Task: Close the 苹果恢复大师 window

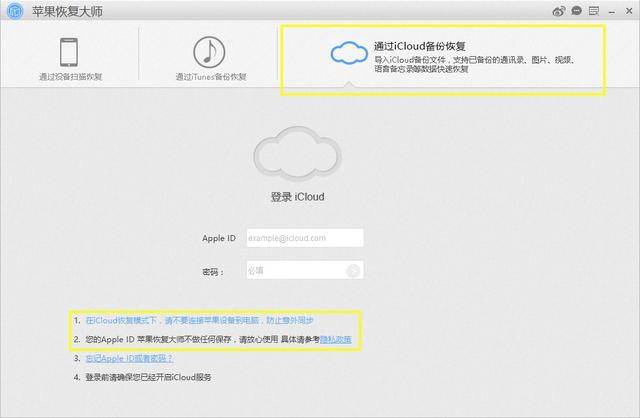Action: tap(629, 11)
